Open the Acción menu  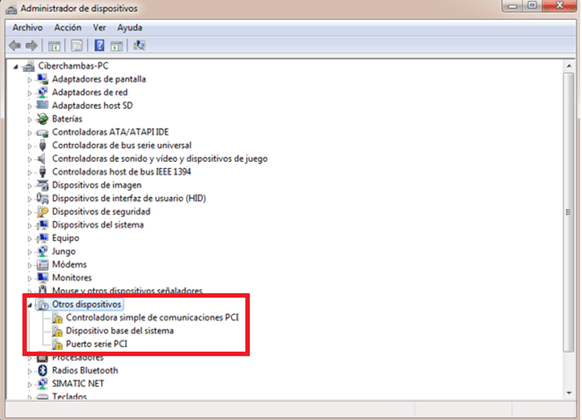pyautogui.click(x=68, y=27)
